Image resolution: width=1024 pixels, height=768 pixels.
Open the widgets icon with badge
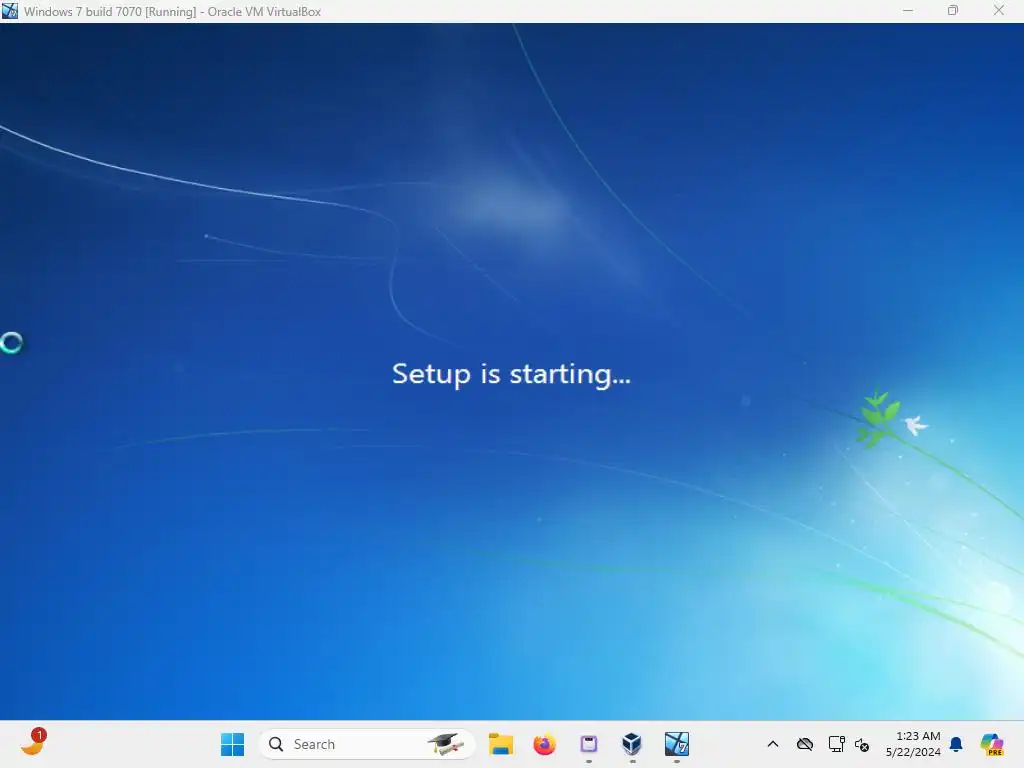pyautogui.click(x=33, y=742)
